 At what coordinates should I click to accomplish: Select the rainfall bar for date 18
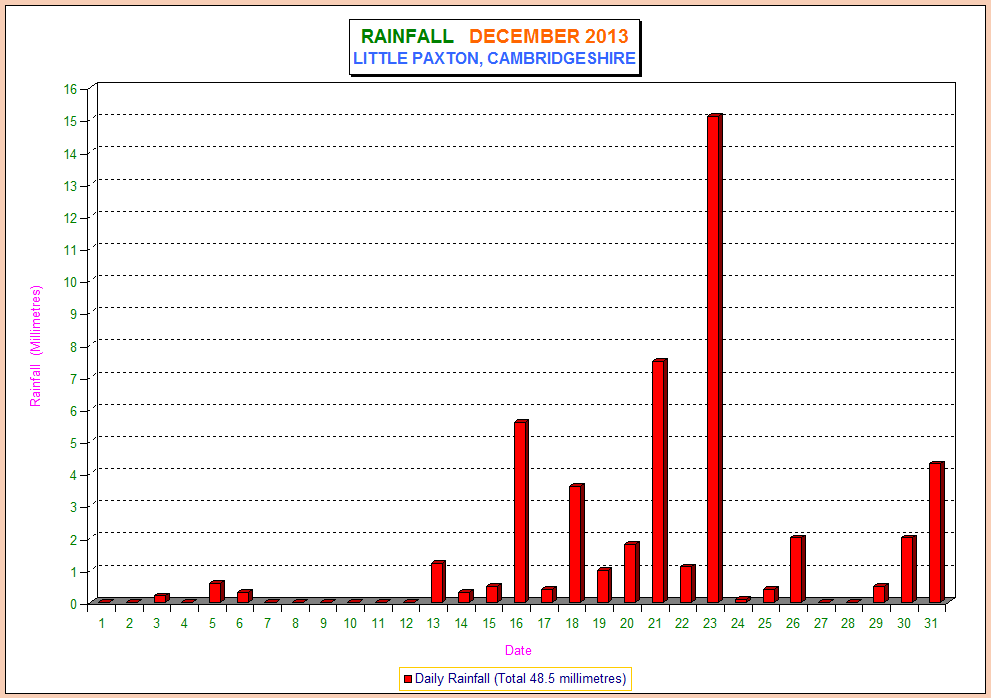[576, 543]
